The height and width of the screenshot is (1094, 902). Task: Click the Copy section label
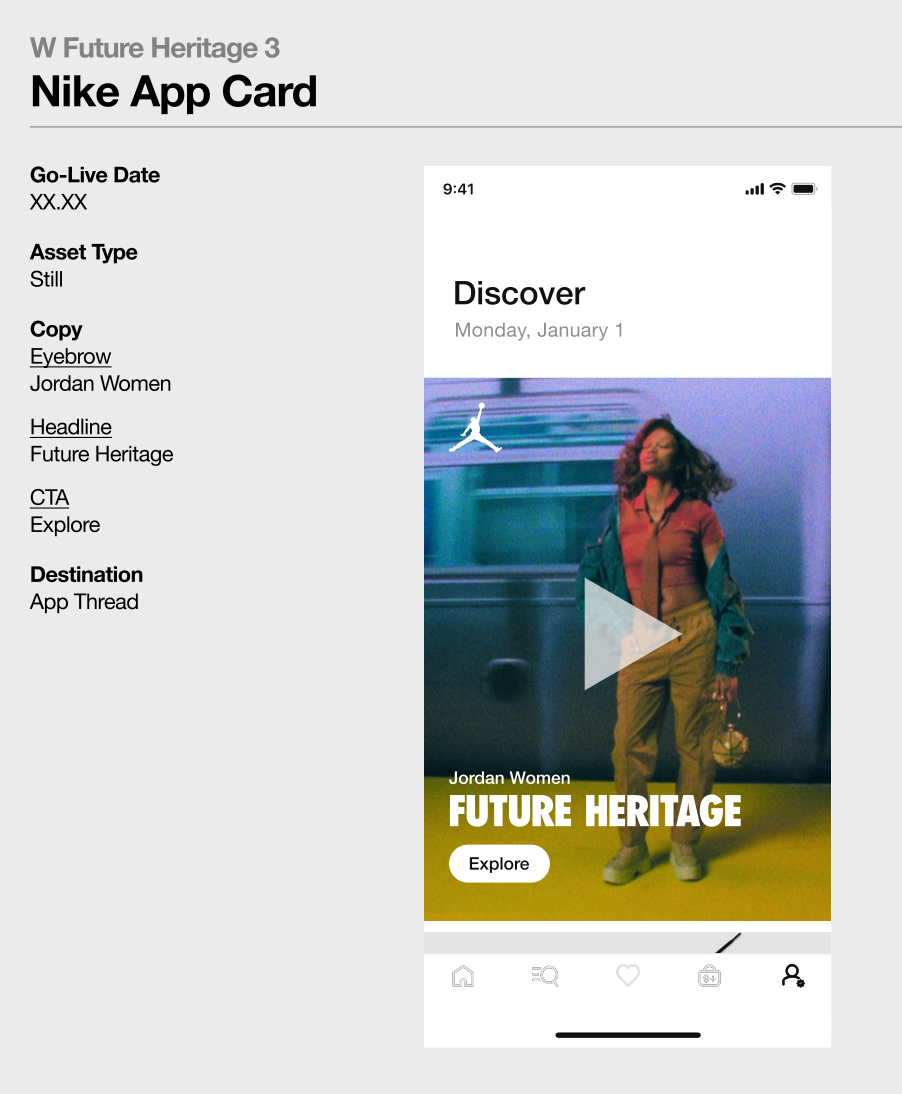coord(56,329)
